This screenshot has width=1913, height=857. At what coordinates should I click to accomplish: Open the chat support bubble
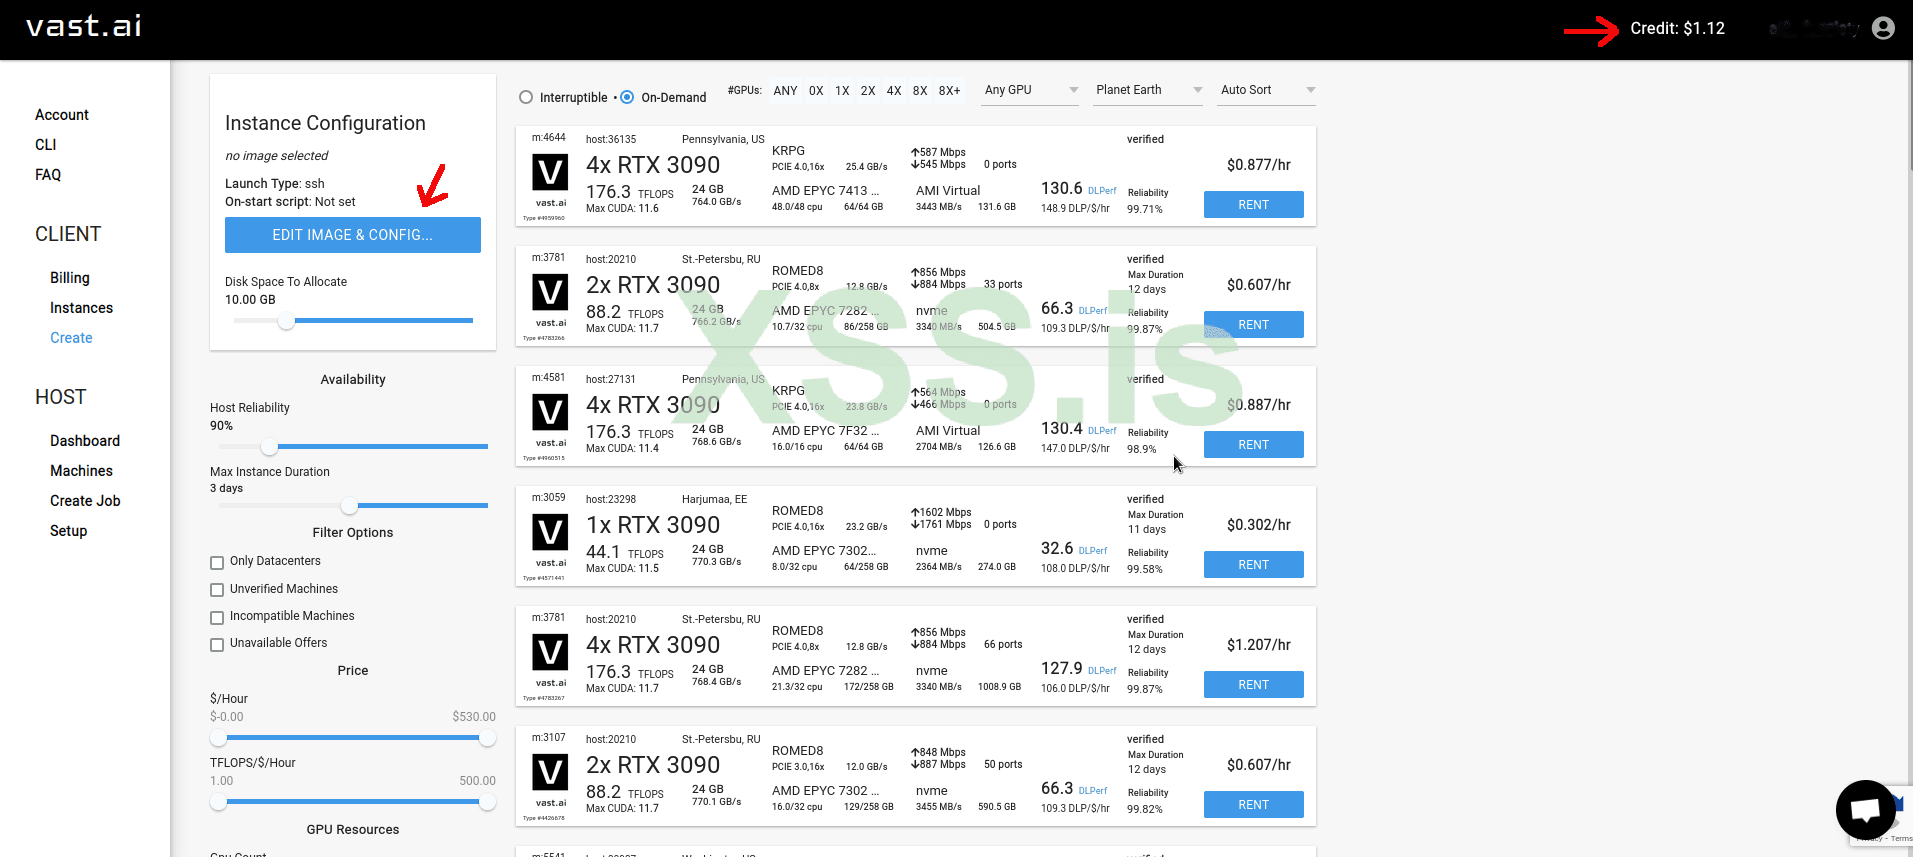point(1865,809)
